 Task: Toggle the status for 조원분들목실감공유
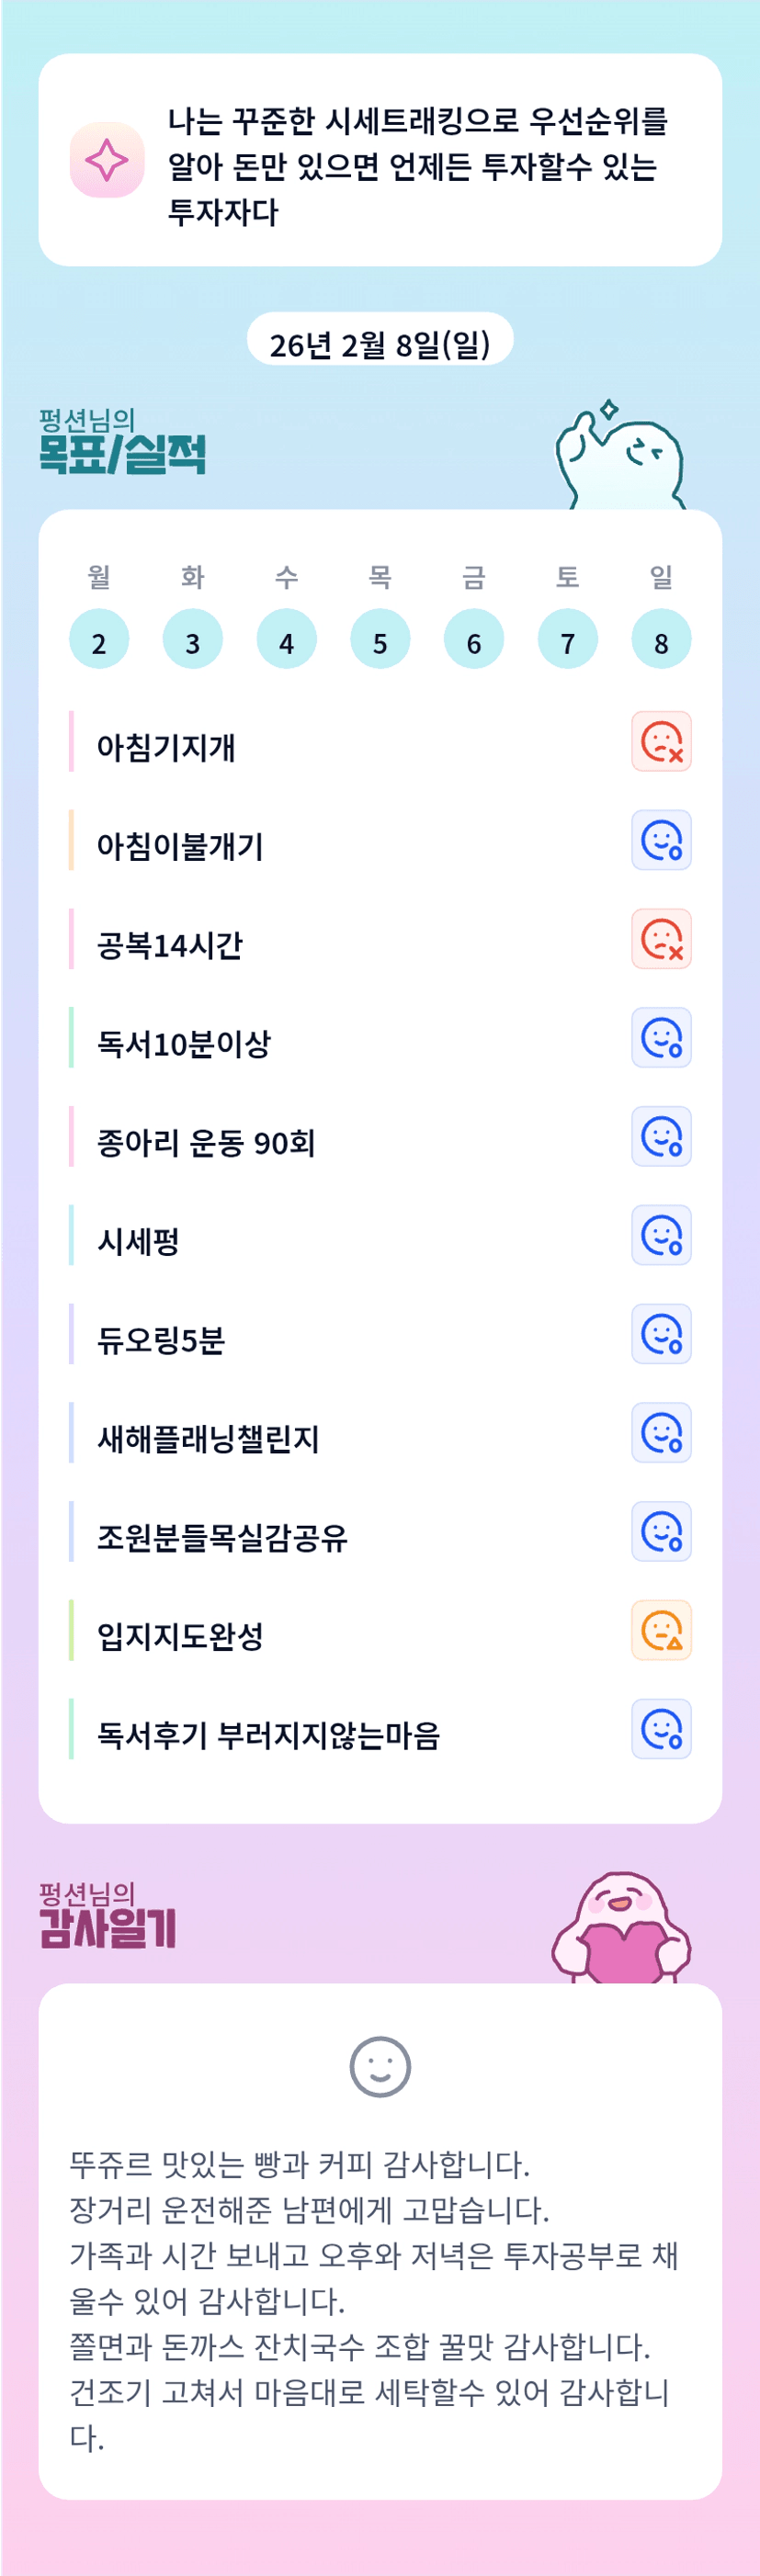coord(661,1531)
